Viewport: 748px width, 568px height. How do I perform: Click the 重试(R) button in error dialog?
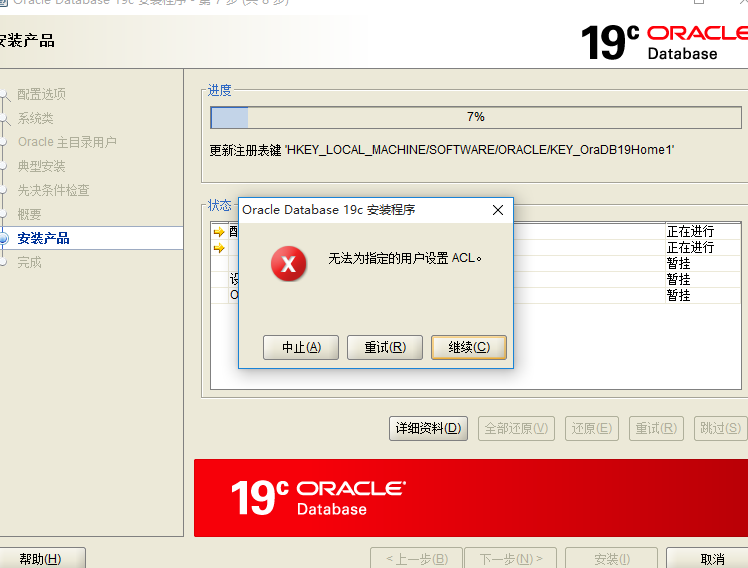pyautogui.click(x=385, y=347)
